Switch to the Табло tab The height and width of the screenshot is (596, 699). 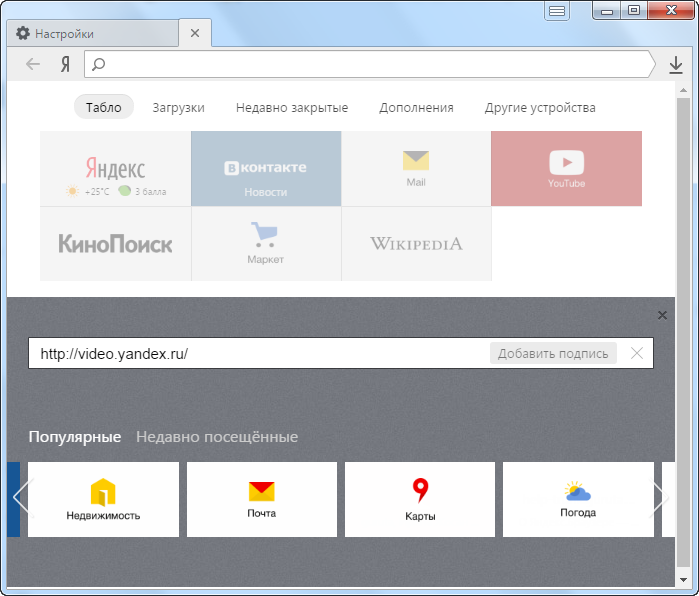[103, 107]
